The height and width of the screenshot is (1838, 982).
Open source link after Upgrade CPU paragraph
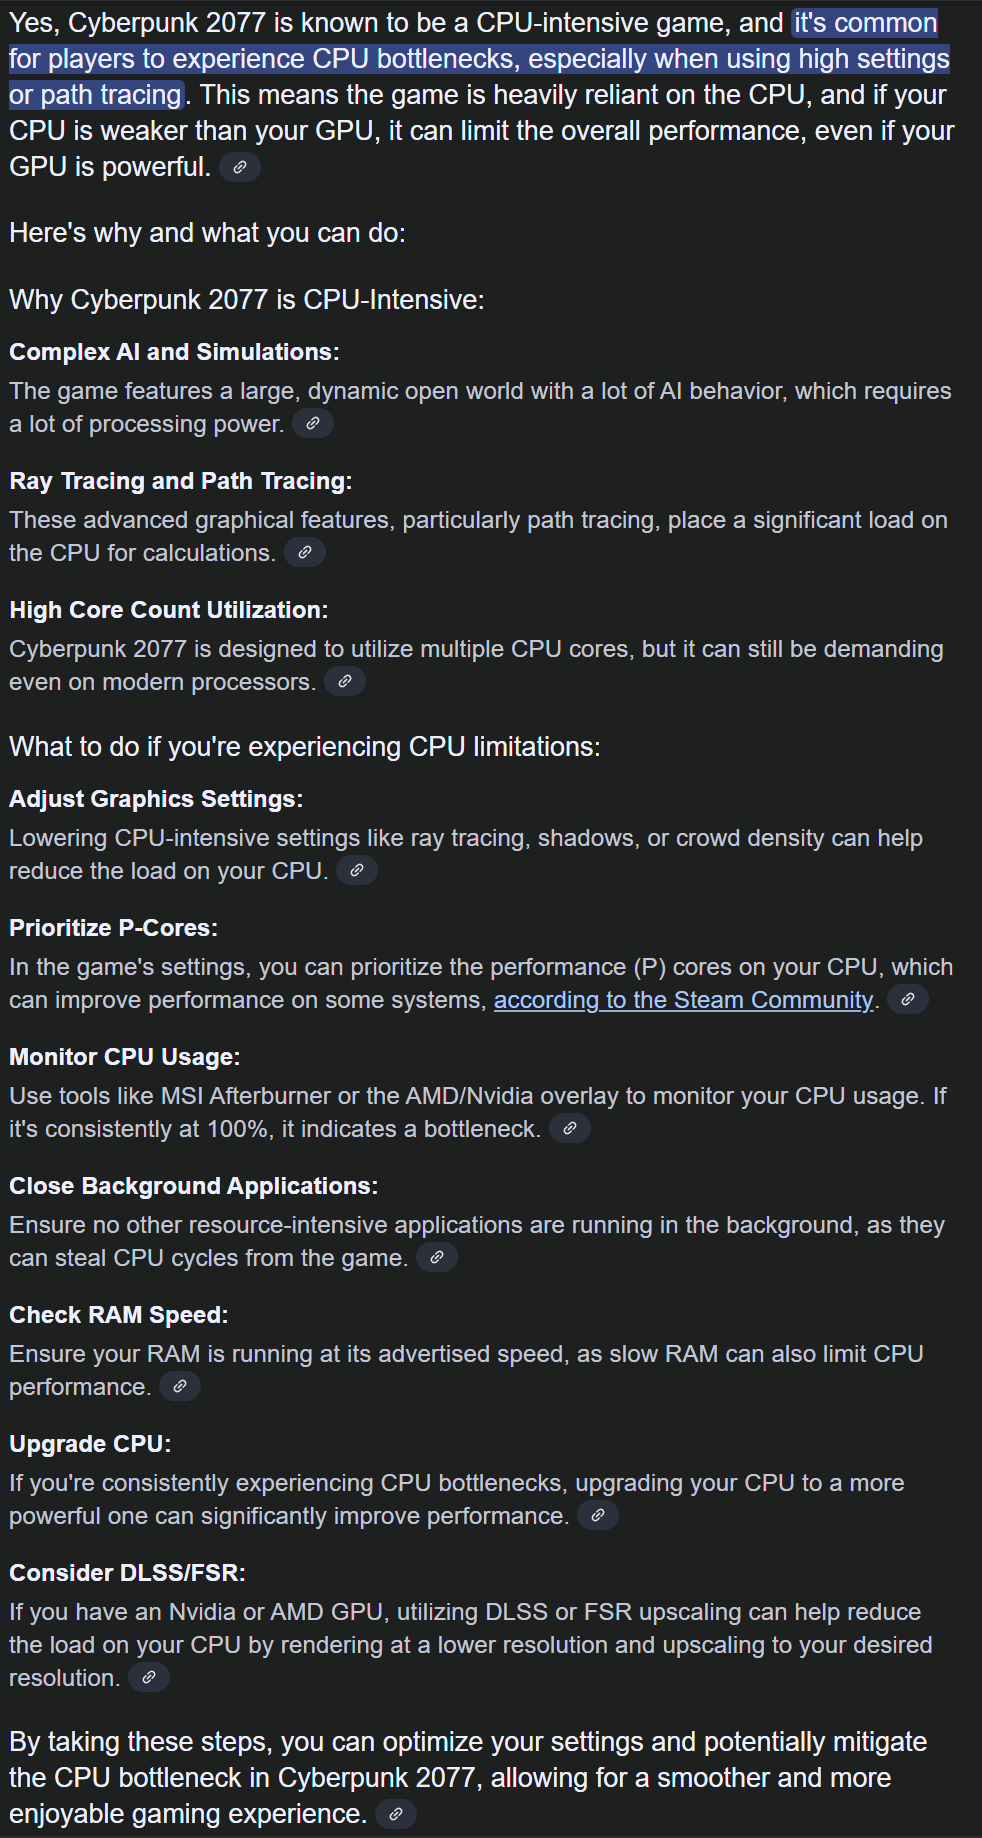pyautogui.click(x=598, y=1515)
